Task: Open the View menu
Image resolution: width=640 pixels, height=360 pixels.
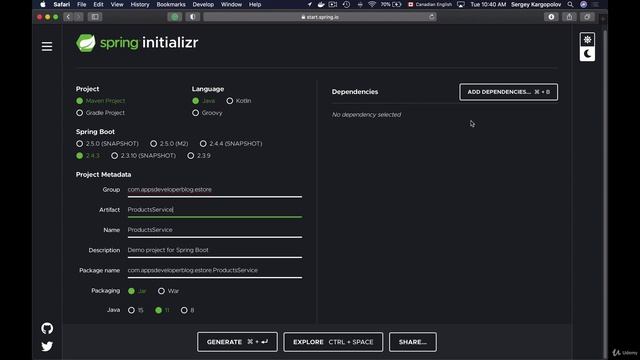Action: pos(117,4)
